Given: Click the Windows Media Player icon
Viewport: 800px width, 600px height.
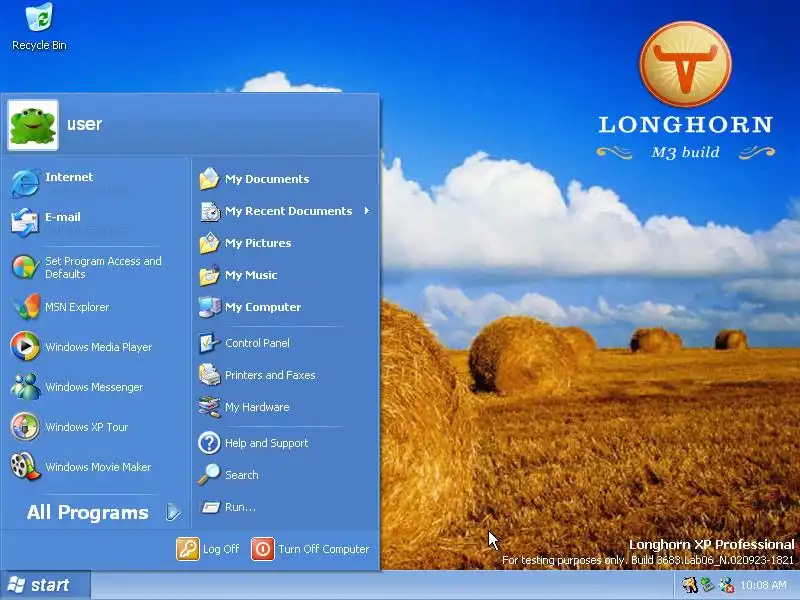Looking at the screenshot, I should (25, 346).
